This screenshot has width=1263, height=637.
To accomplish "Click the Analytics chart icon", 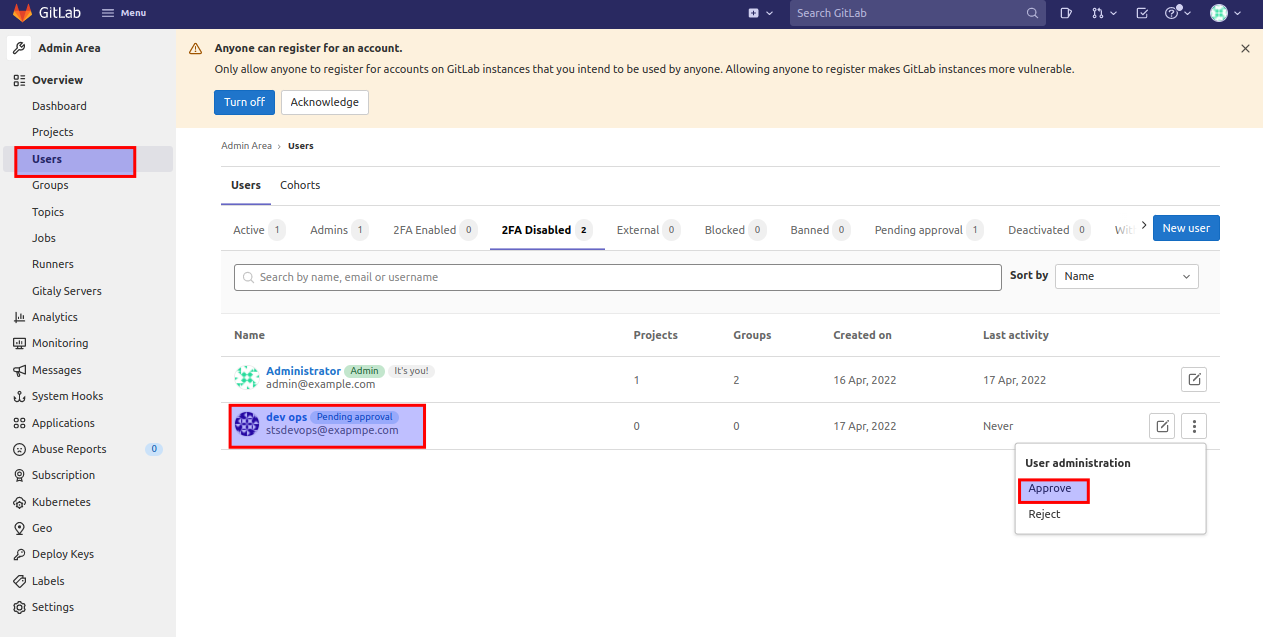I will tap(19, 317).
